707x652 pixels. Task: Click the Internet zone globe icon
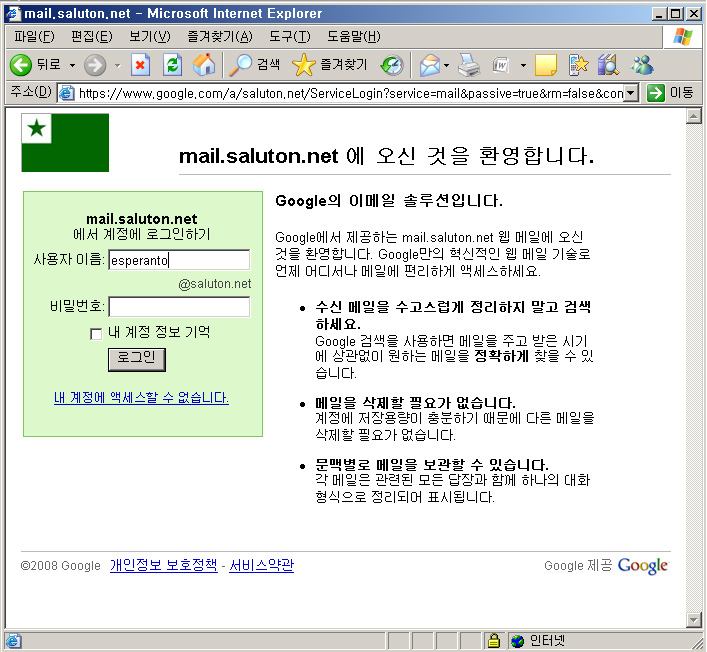pyautogui.click(x=517, y=641)
